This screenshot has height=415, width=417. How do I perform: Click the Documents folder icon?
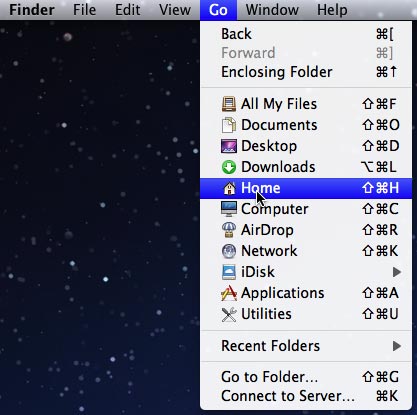pyautogui.click(x=229, y=125)
